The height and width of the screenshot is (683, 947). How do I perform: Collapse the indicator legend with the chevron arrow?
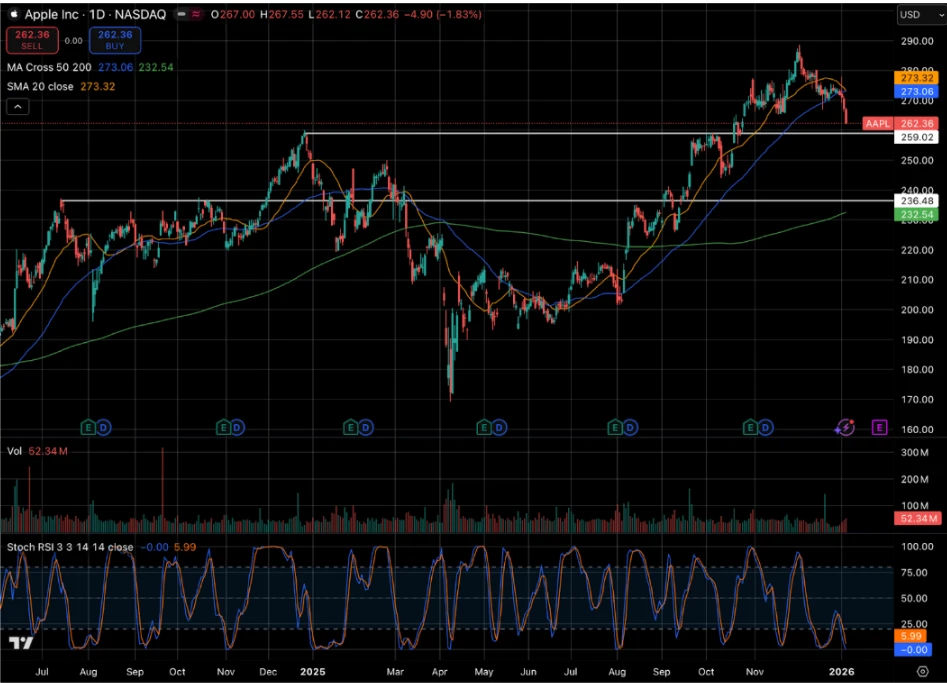[x=18, y=105]
